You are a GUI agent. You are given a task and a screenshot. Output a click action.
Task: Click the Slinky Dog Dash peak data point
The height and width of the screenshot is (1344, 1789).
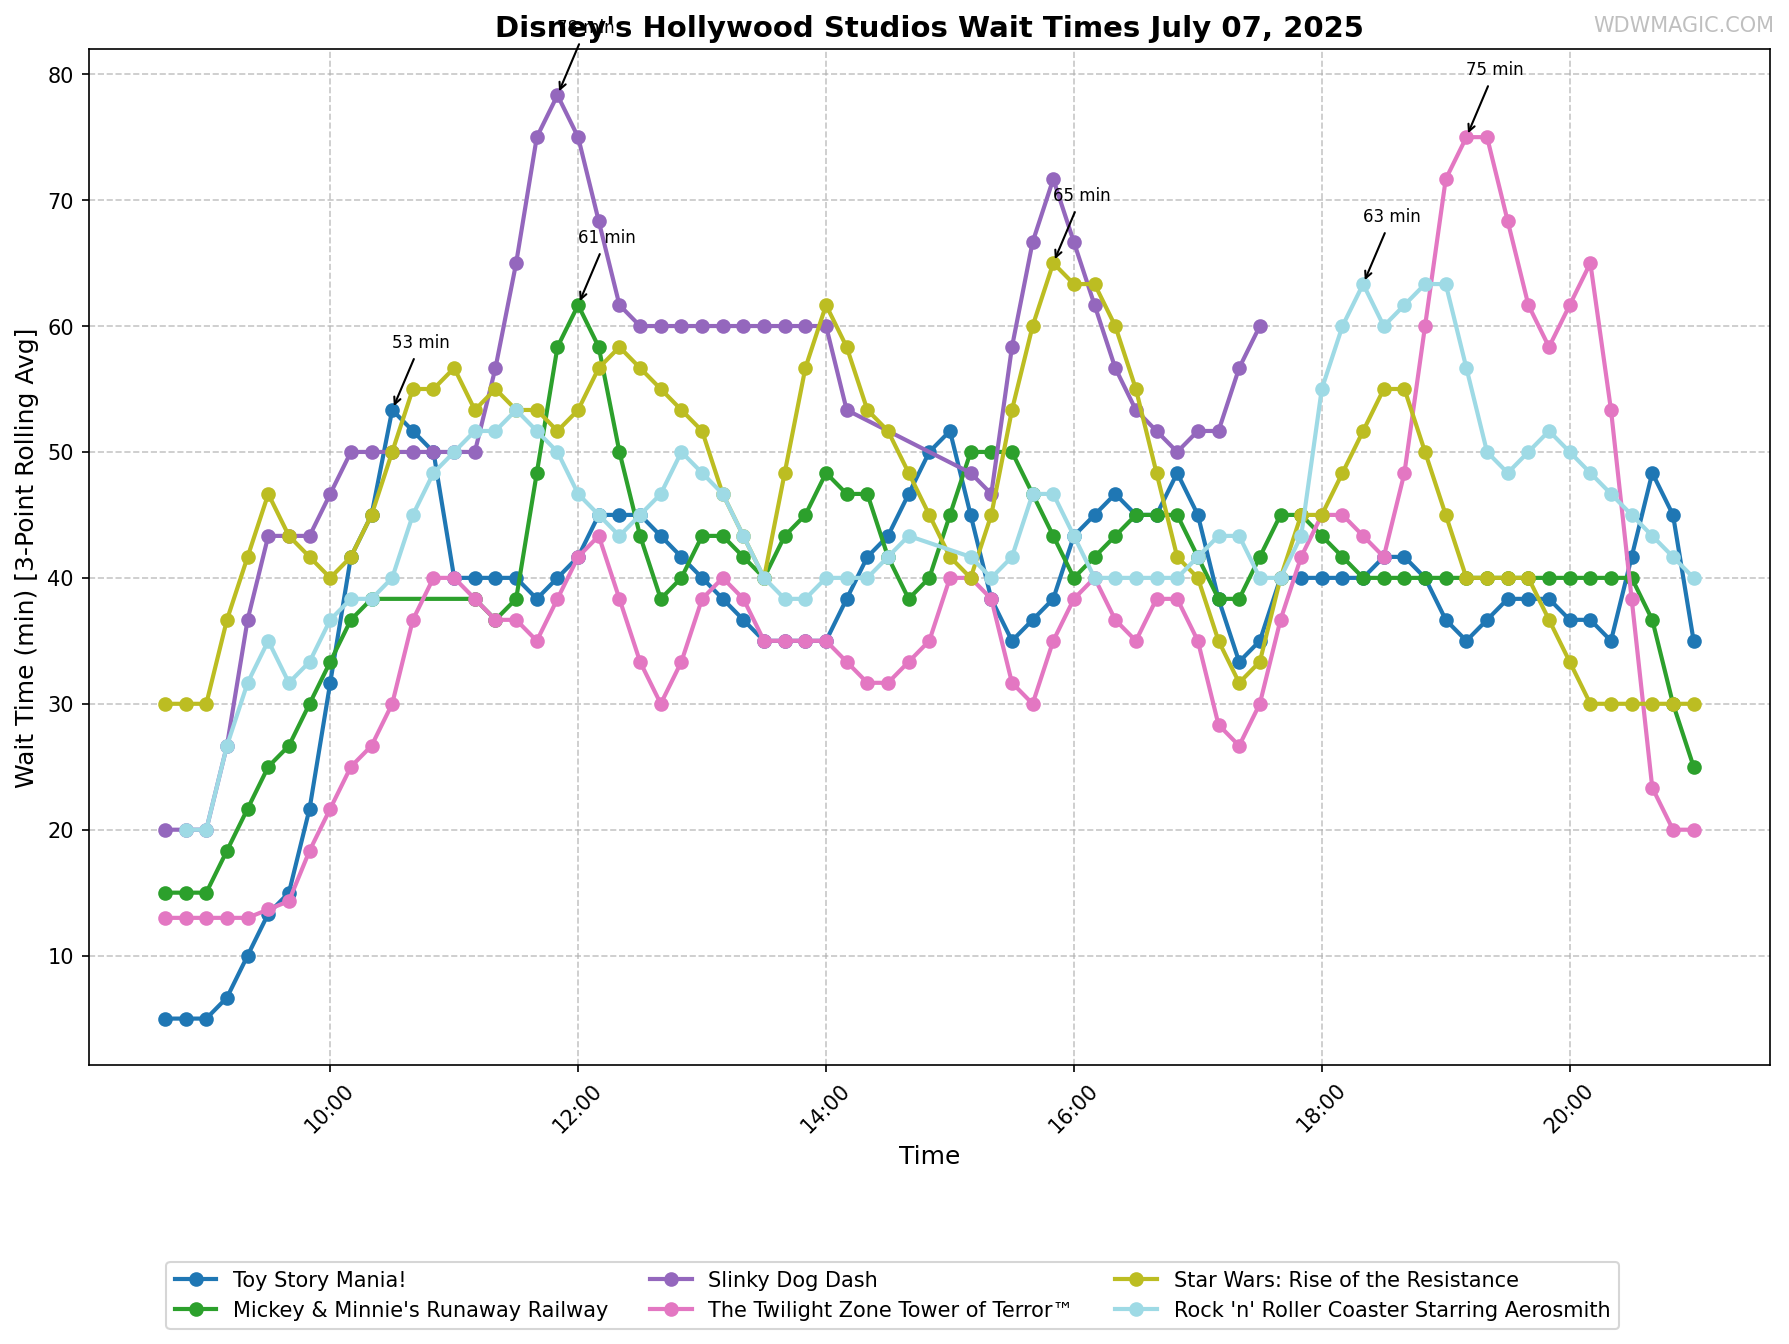pyautogui.click(x=557, y=96)
